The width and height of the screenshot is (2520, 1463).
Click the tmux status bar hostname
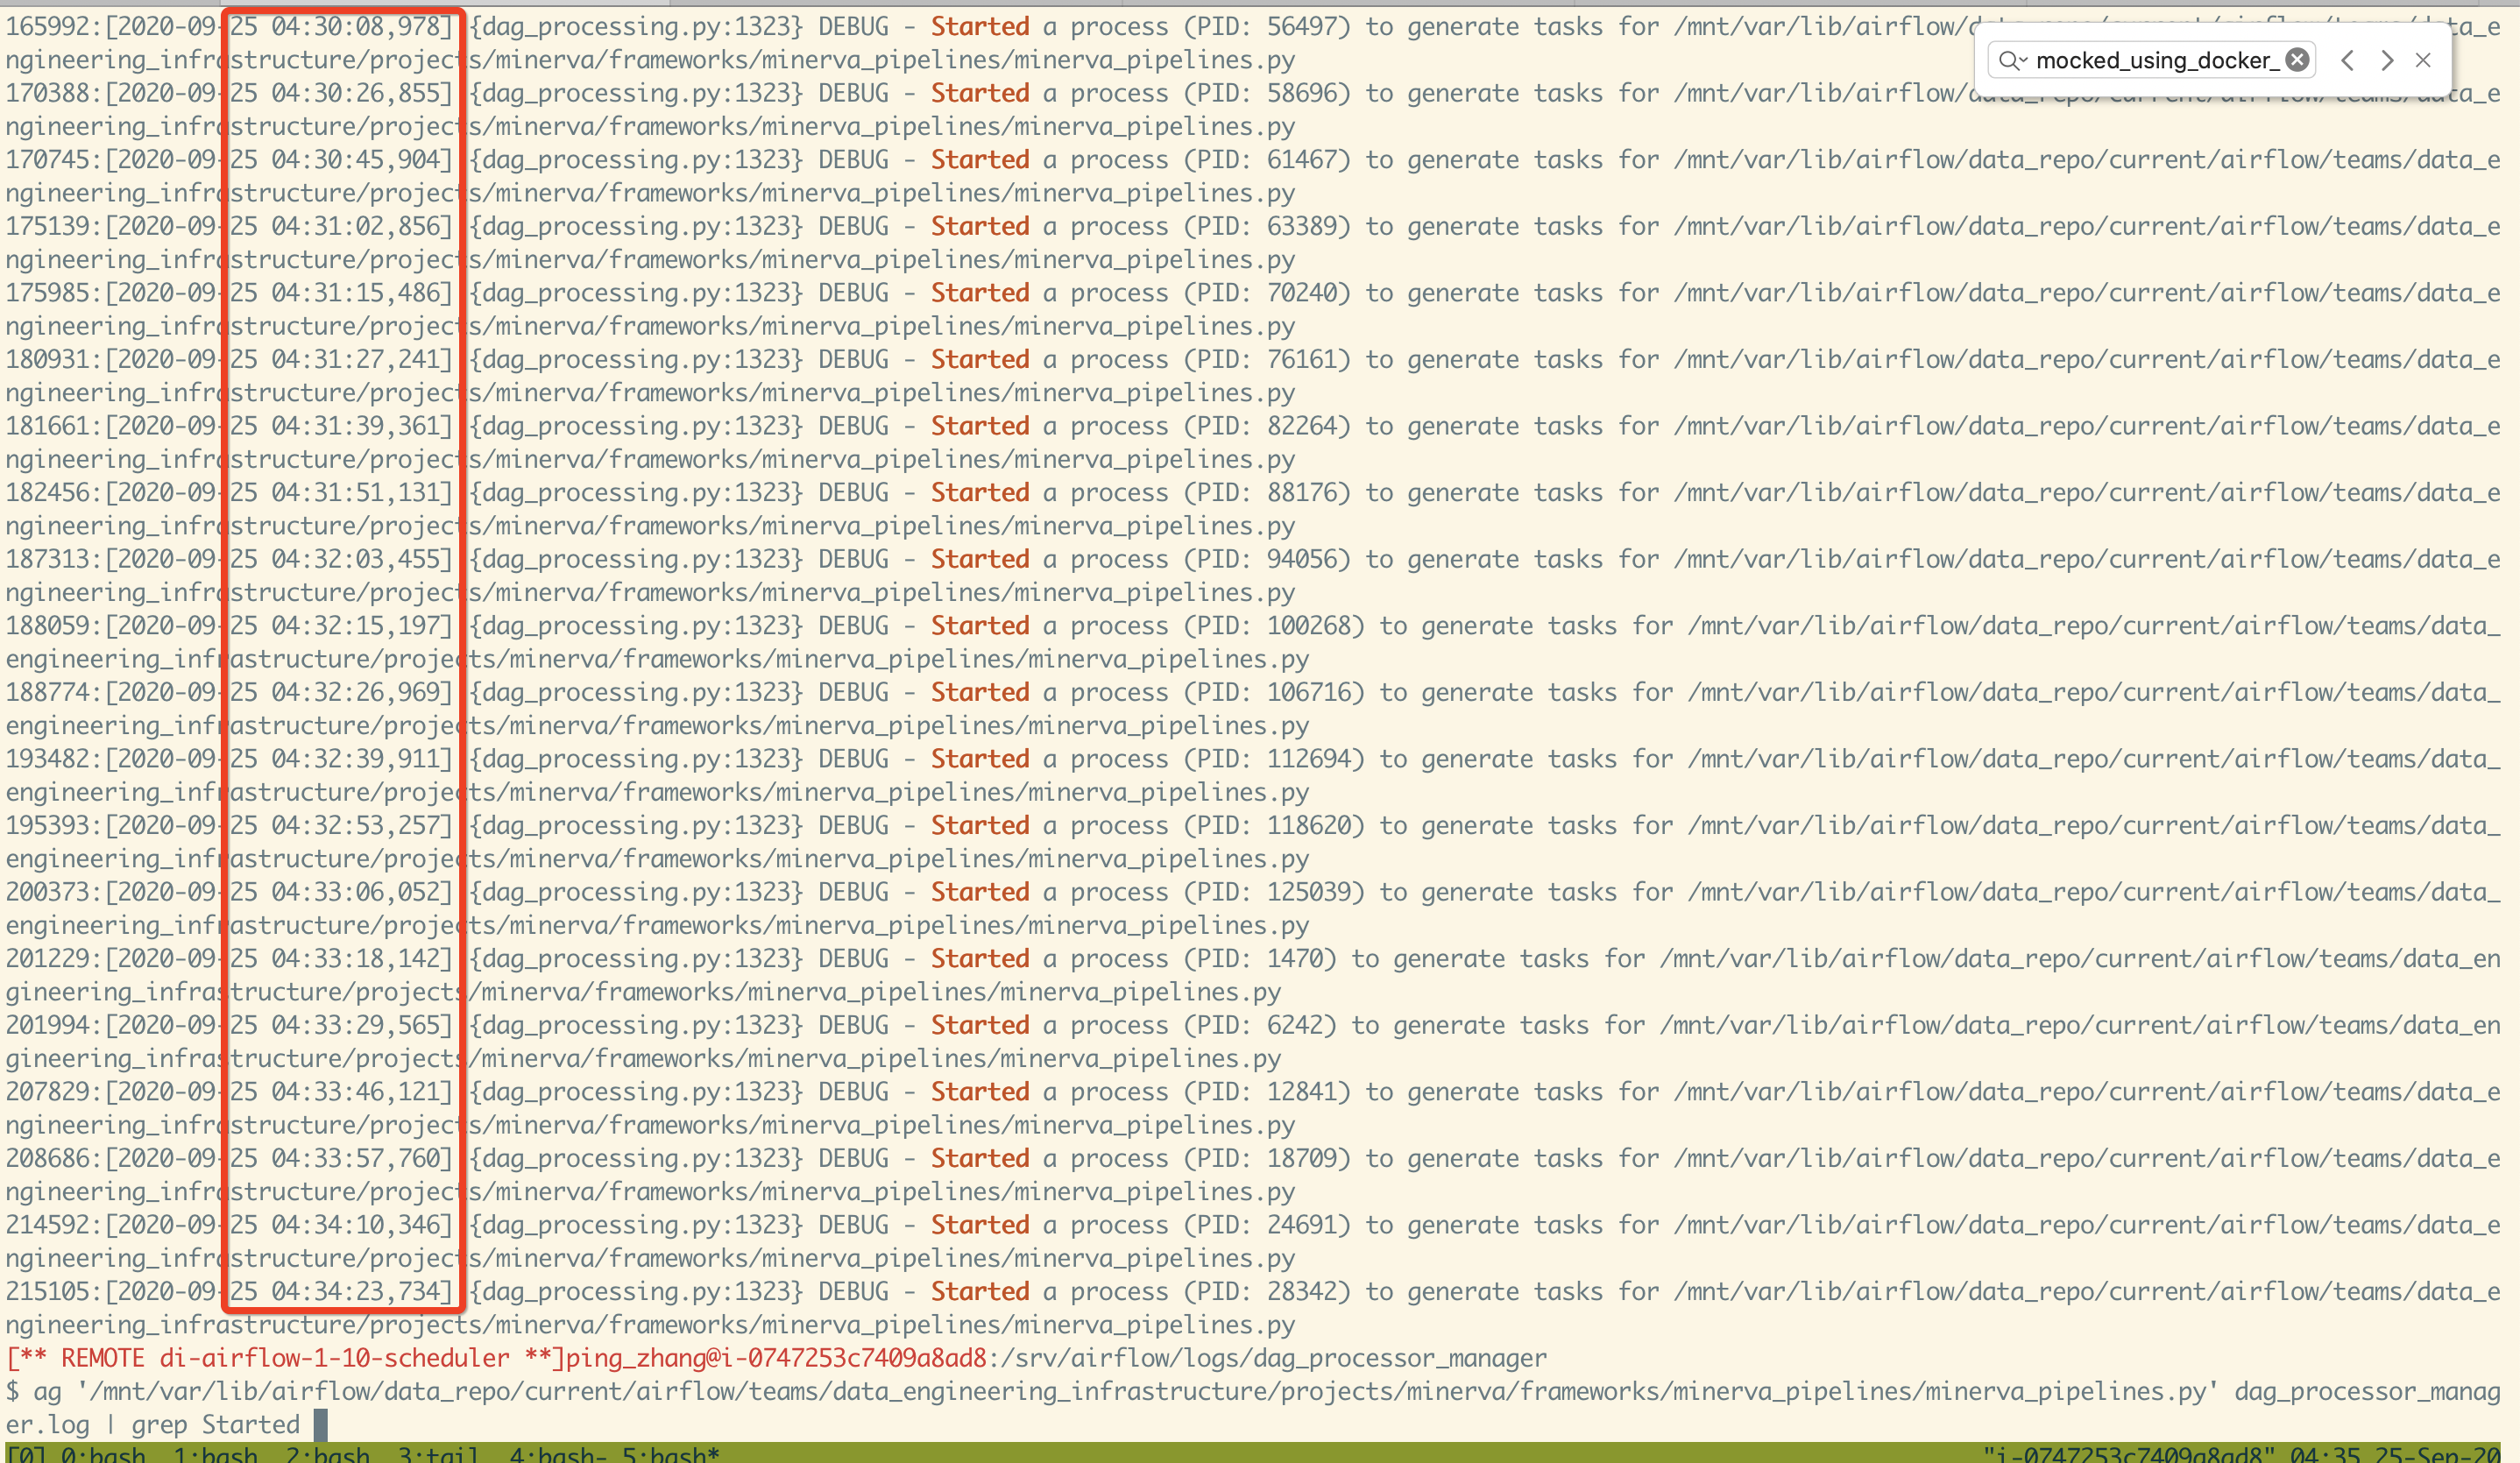point(2130,1454)
